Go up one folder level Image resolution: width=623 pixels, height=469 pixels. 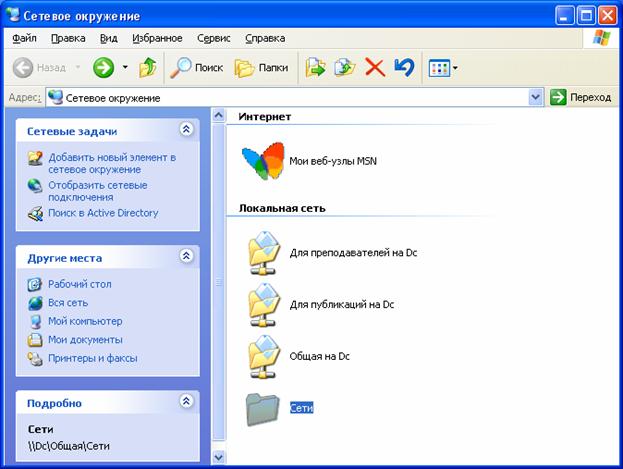pyautogui.click(x=147, y=68)
